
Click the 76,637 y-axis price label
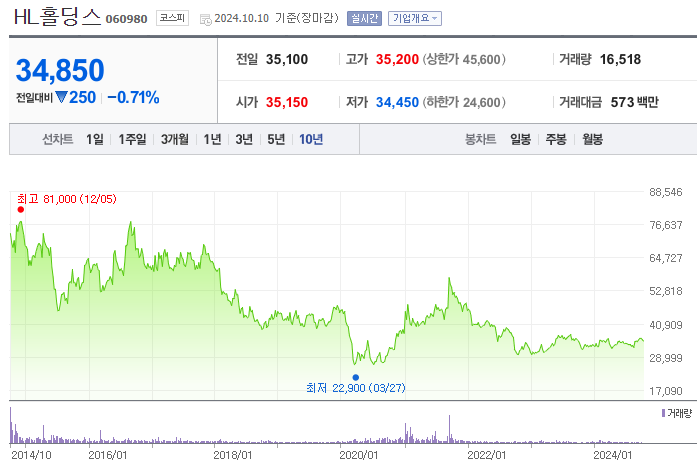coord(665,225)
